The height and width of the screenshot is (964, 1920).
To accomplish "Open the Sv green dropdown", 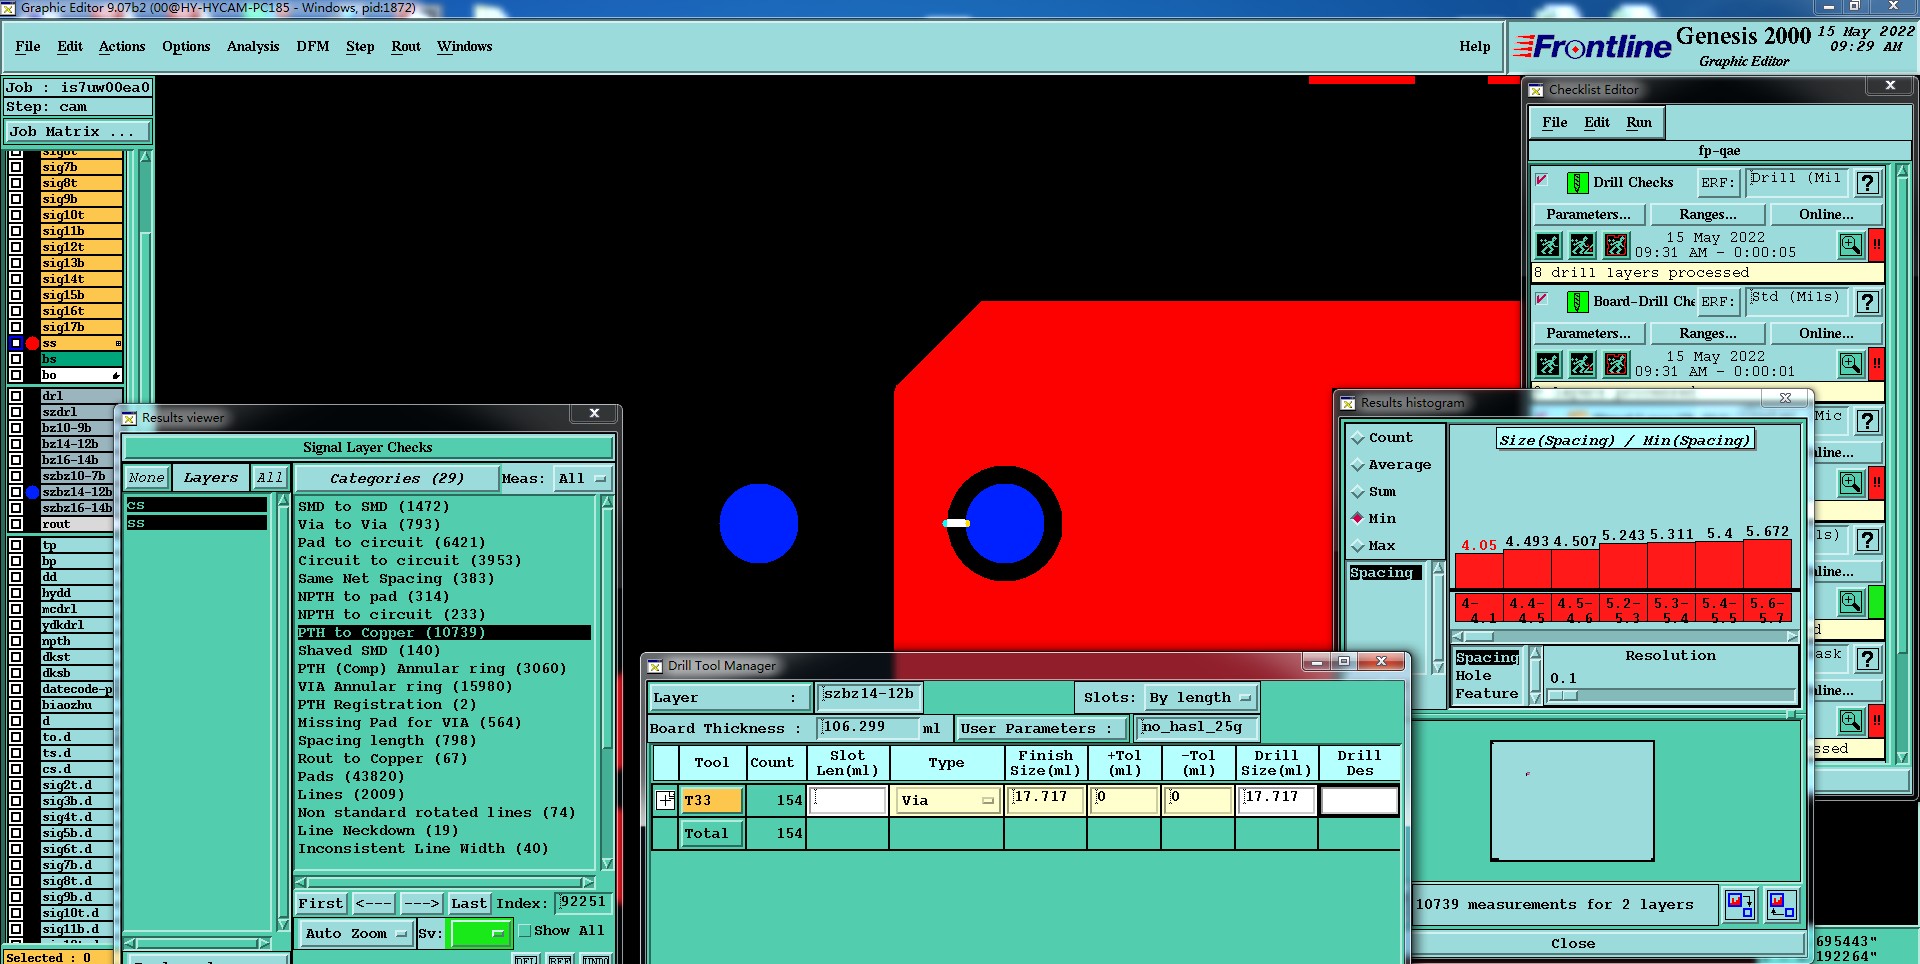I will point(480,934).
